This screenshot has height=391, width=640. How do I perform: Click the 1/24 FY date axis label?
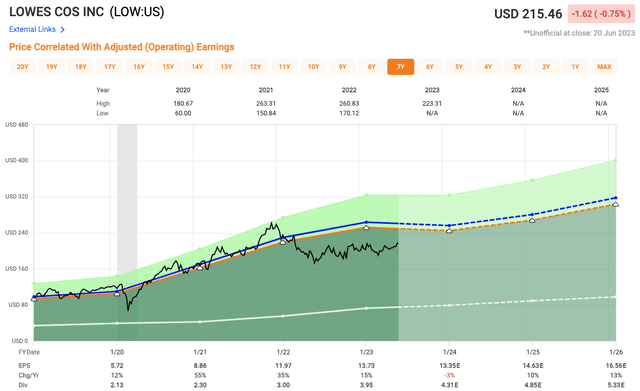tap(449, 352)
